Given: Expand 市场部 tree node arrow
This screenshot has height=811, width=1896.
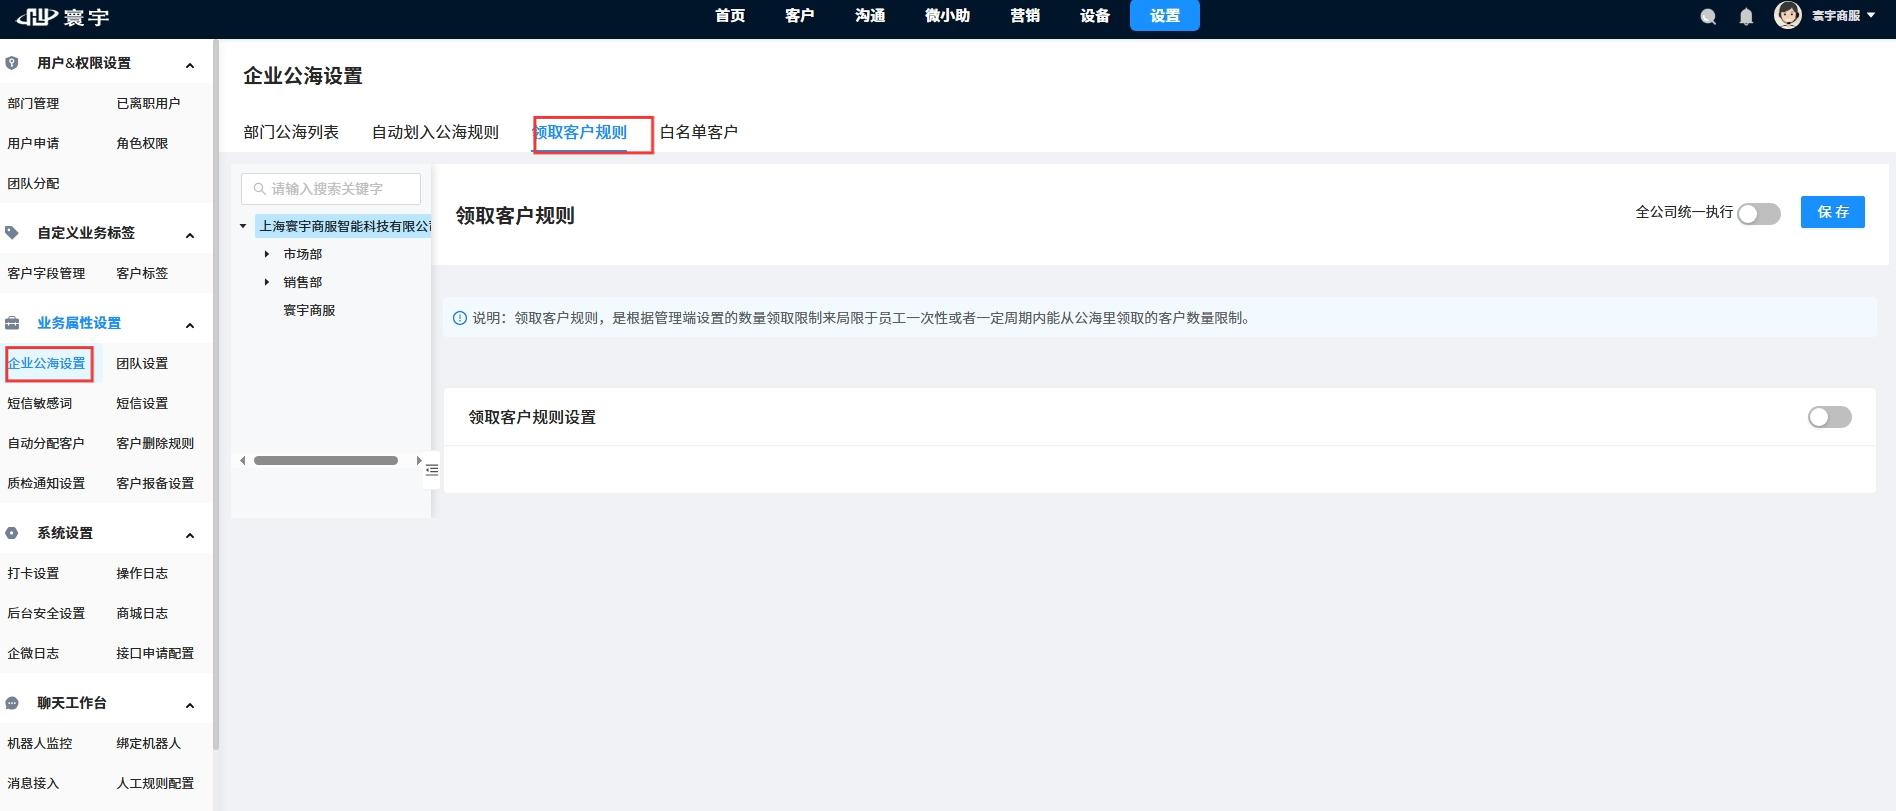Looking at the screenshot, I should coord(267,254).
